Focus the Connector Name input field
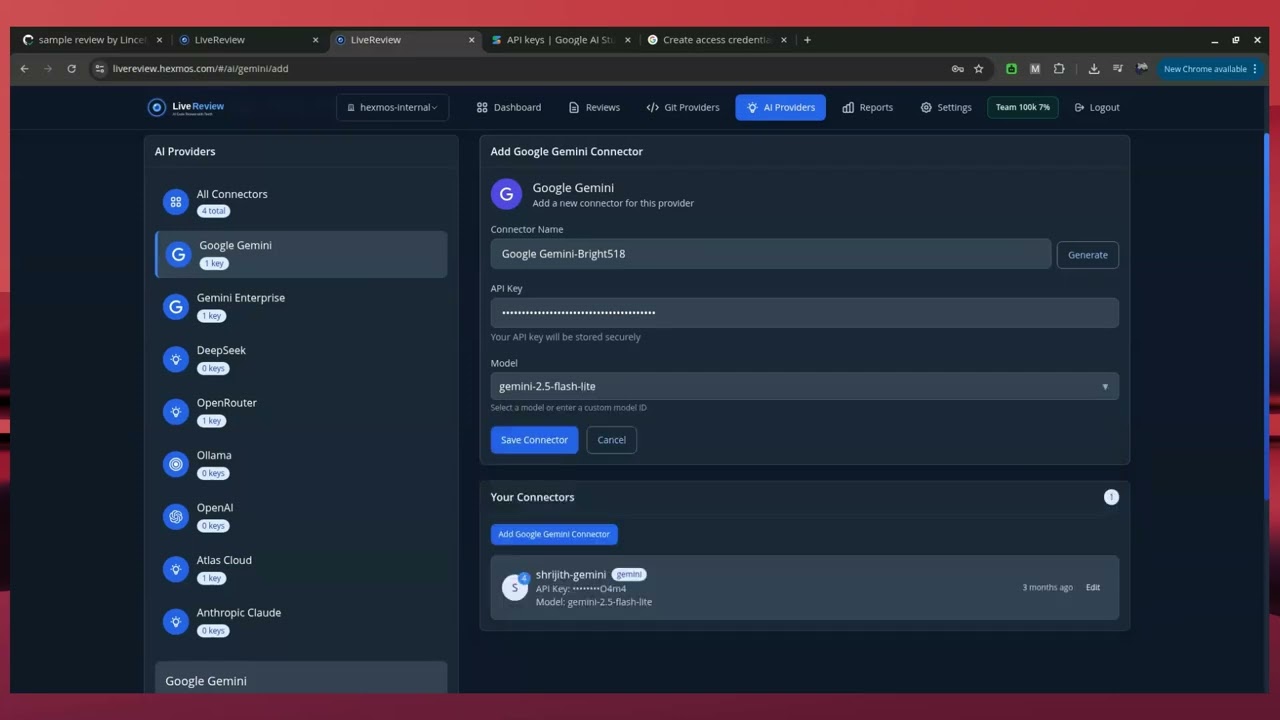 pyautogui.click(x=771, y=254)
